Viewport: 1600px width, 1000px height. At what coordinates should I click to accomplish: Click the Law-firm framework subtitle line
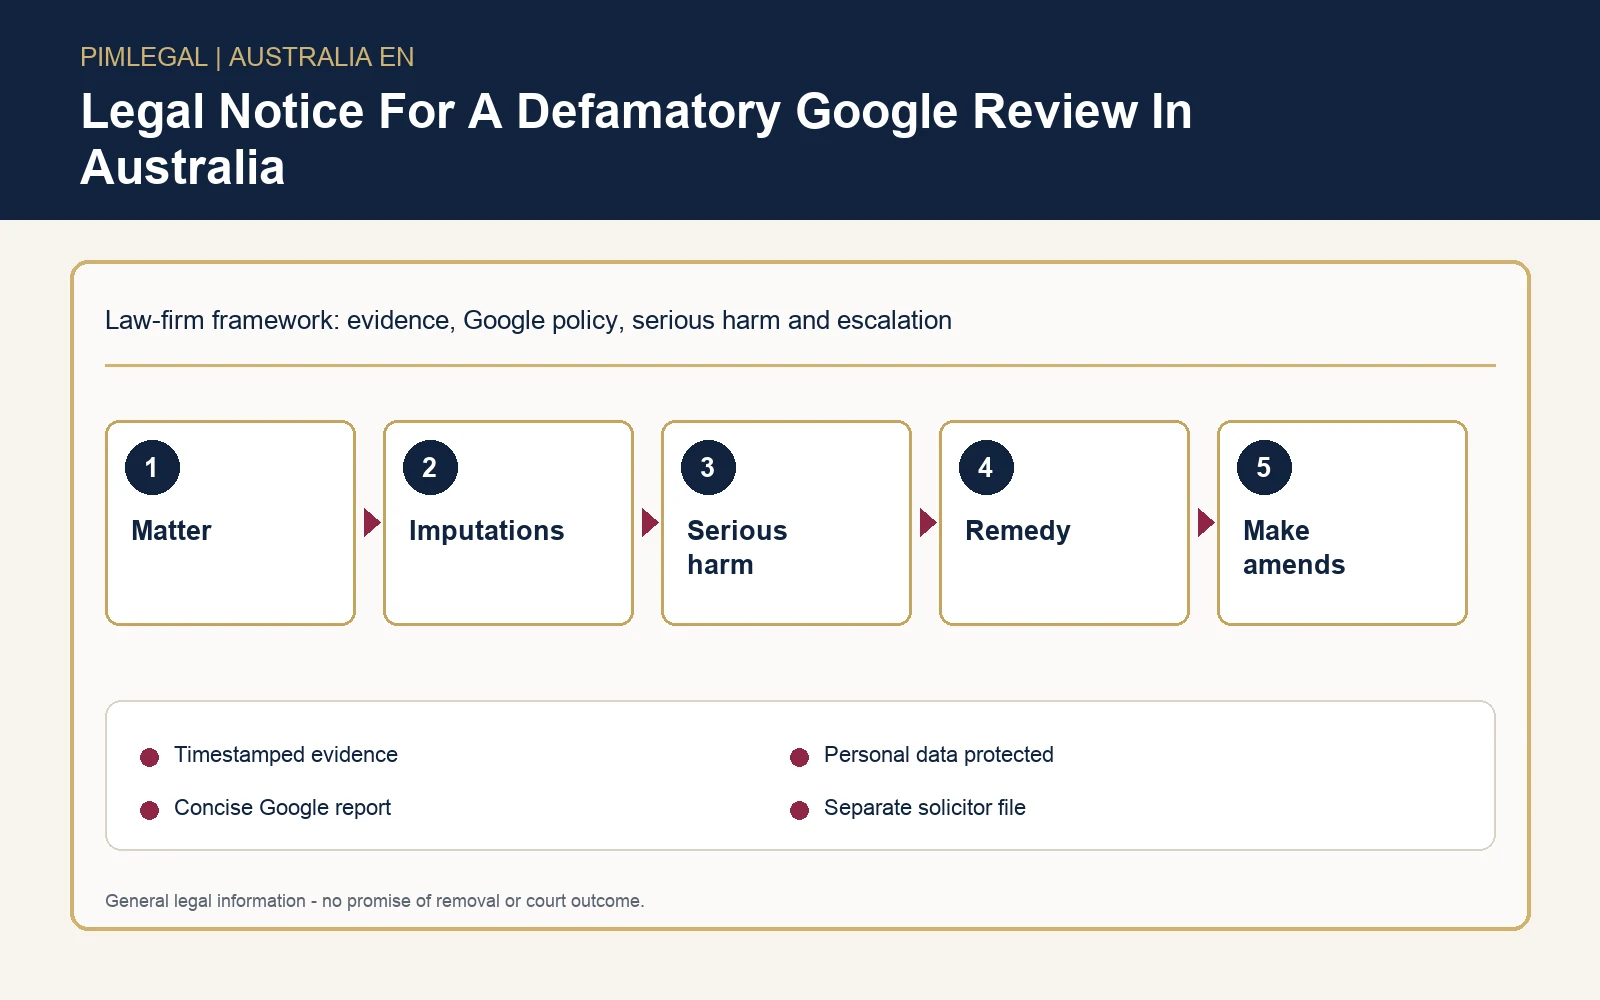coord(528,321)
